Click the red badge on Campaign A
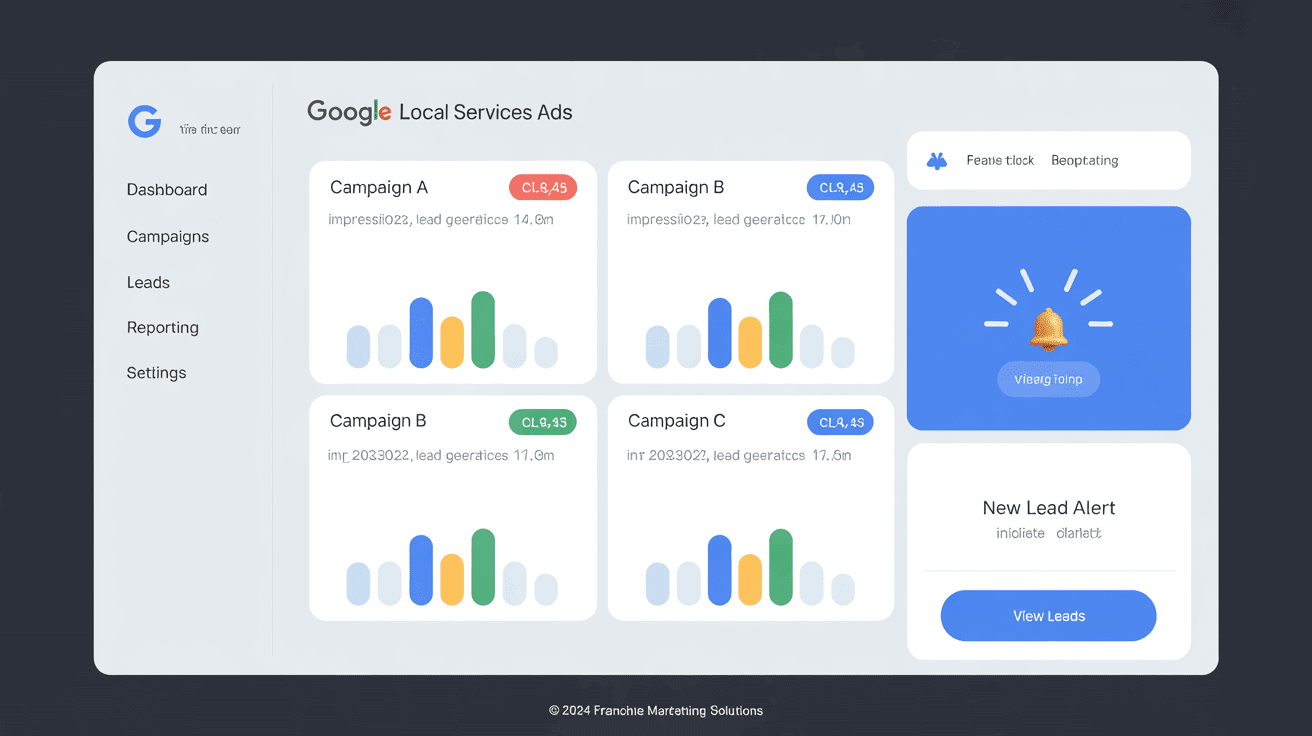1312x736 pixels. pos(543,187)
